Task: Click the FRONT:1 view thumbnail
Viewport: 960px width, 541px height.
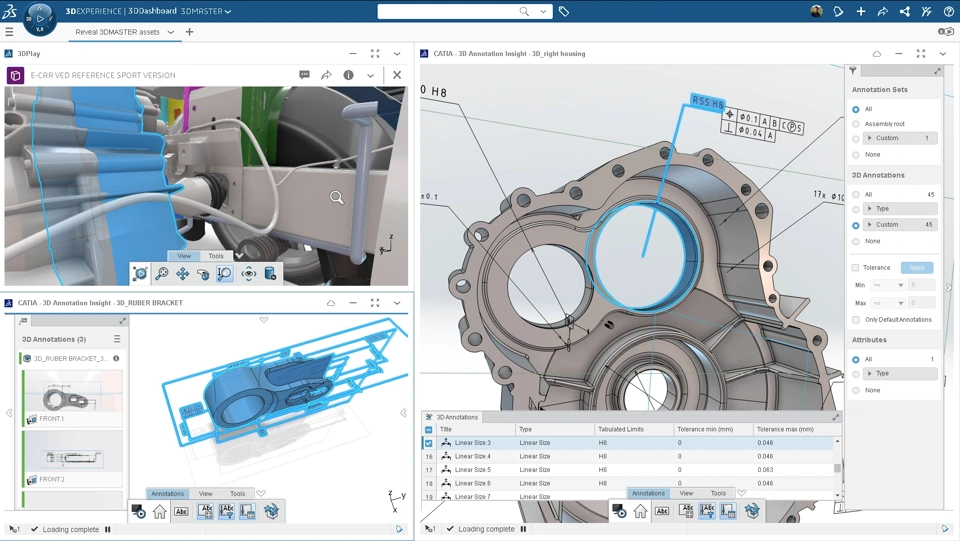Action: [72, 396]
